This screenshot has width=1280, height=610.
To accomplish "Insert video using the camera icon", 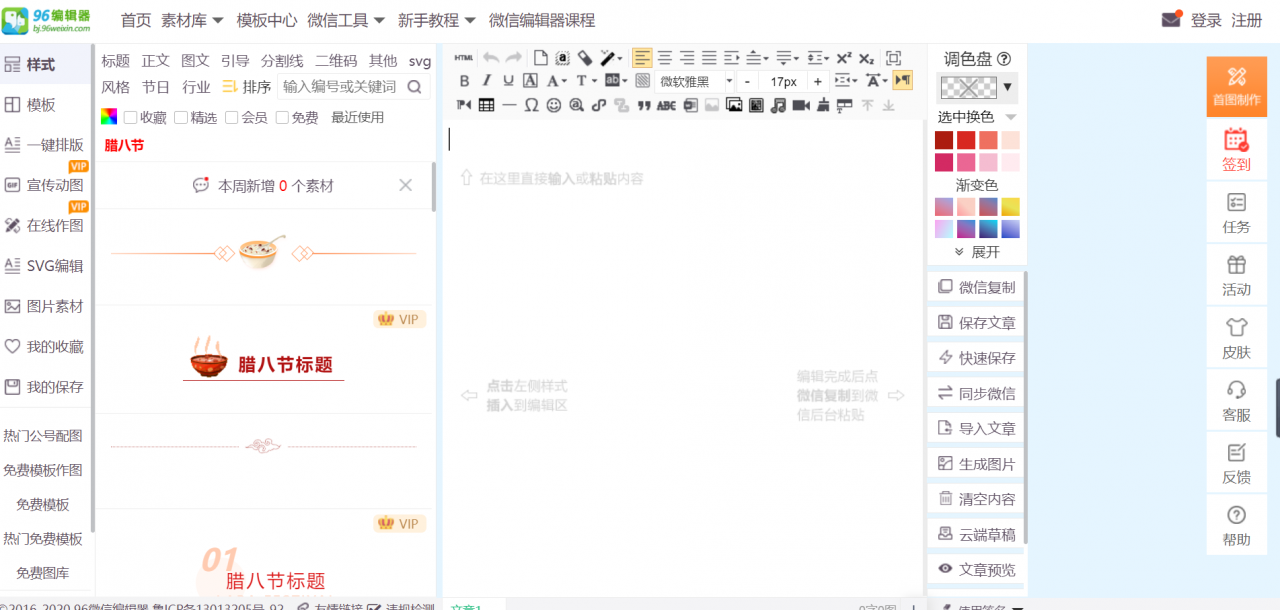I will 801,105.
